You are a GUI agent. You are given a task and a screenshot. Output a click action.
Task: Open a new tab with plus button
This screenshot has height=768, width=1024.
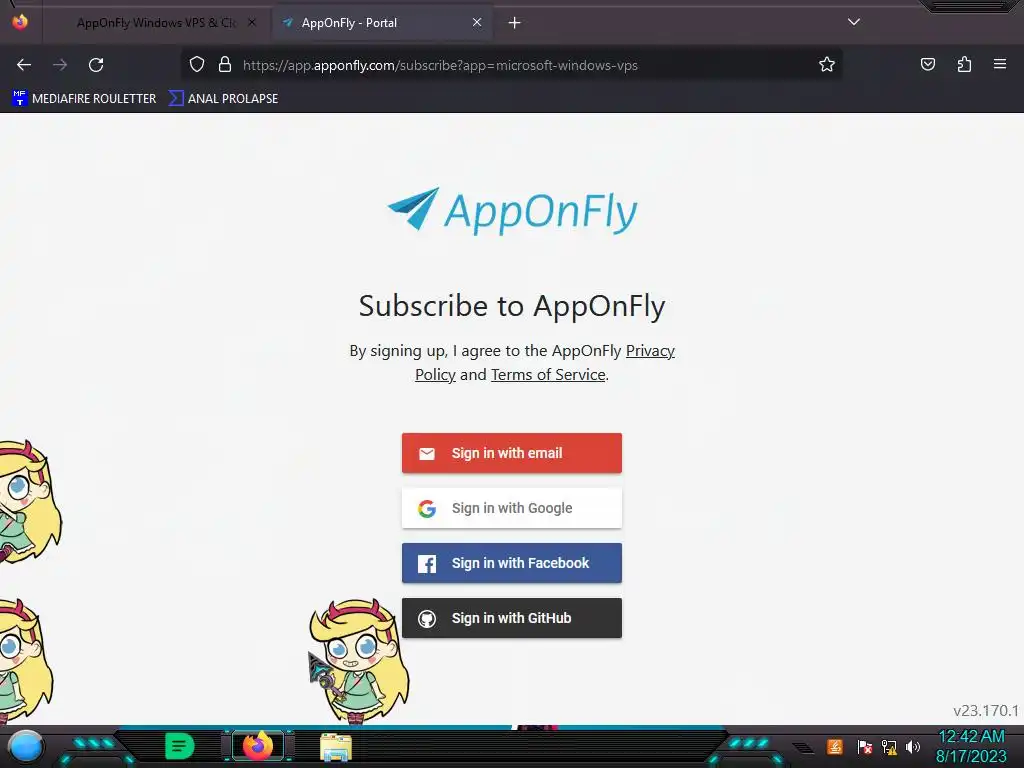pos(515,23)
